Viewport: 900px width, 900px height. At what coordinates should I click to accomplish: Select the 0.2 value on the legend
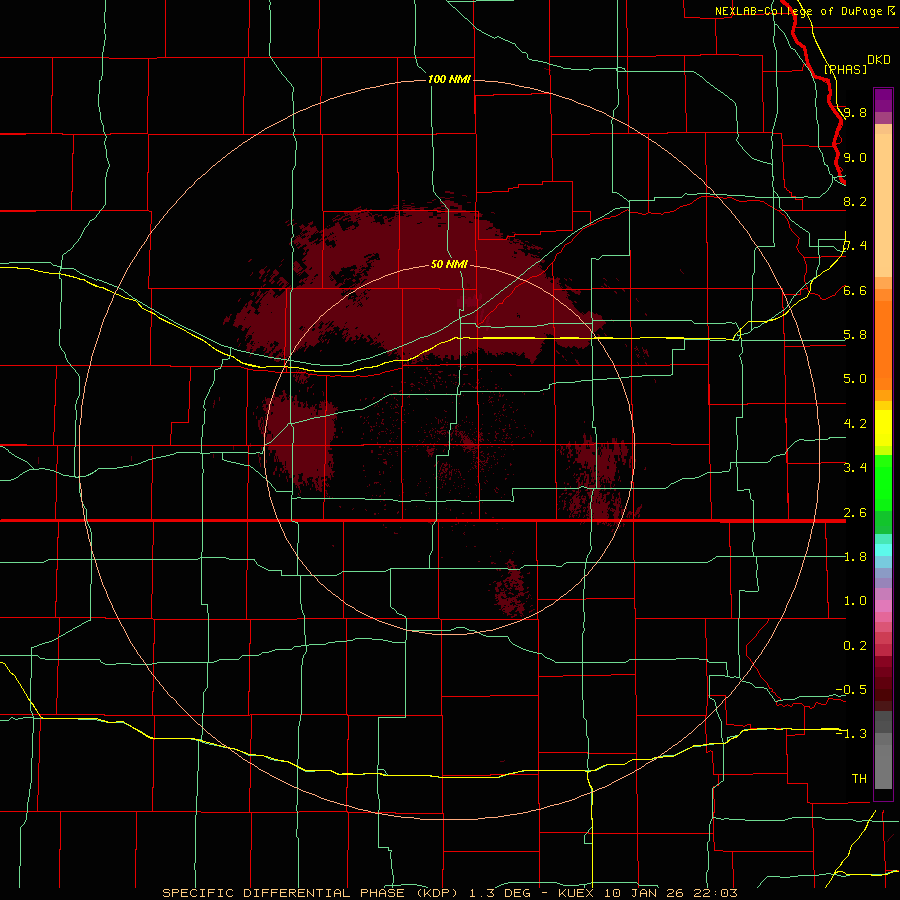pos(855,645)
